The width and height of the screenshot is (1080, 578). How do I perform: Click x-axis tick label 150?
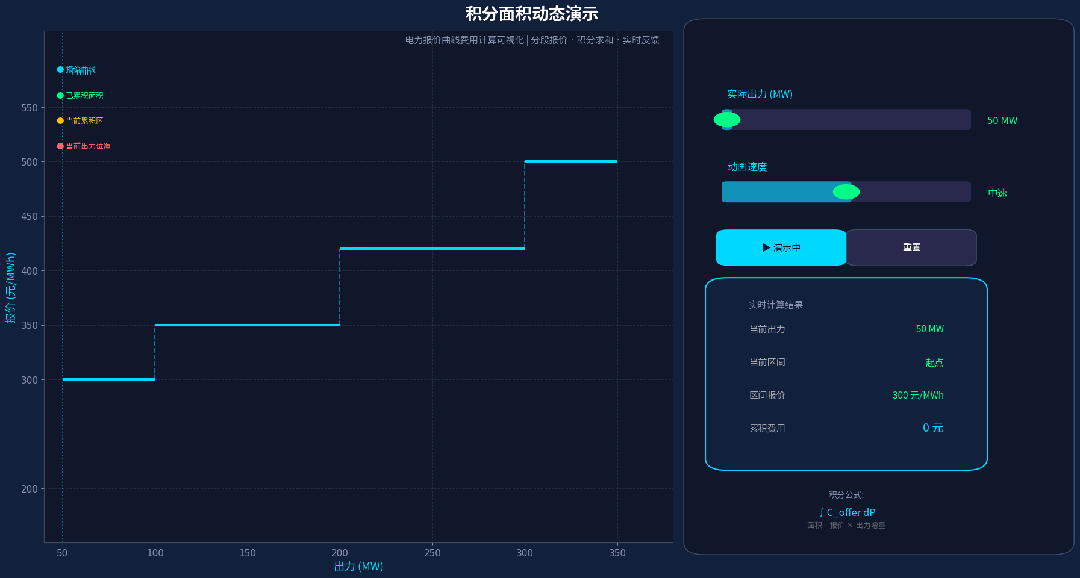click(247, 553)
